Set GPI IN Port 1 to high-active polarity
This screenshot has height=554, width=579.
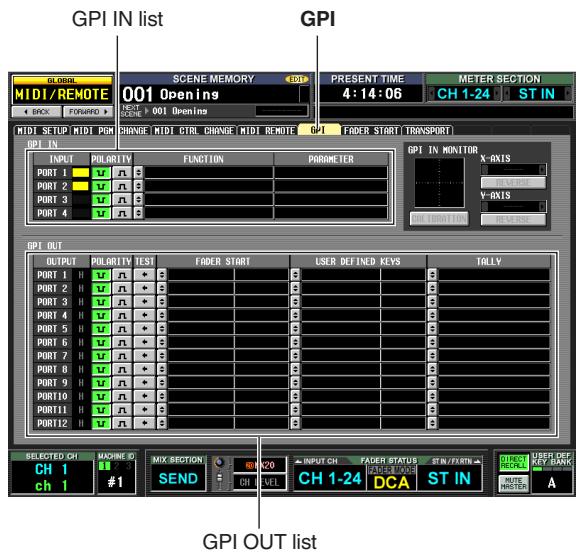122,173
